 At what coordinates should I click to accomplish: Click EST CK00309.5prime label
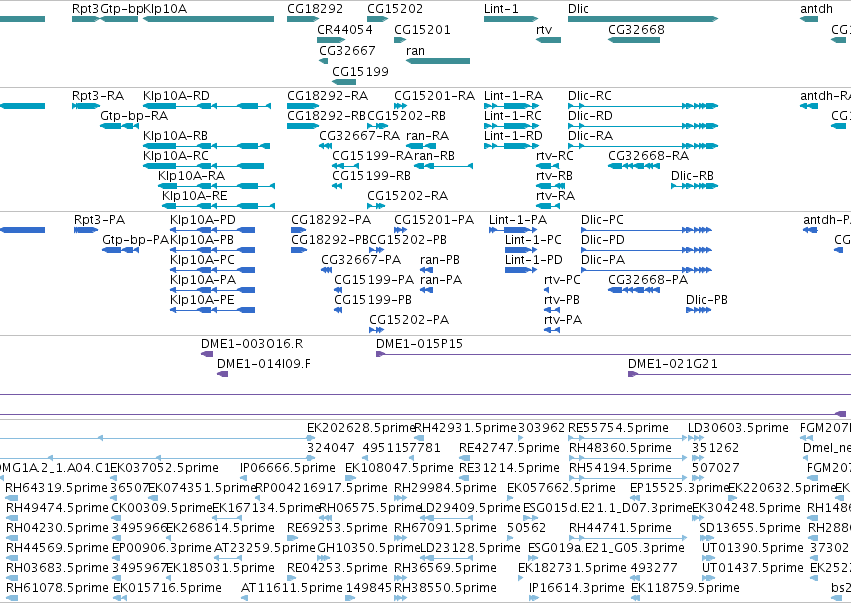click(162, 508)
